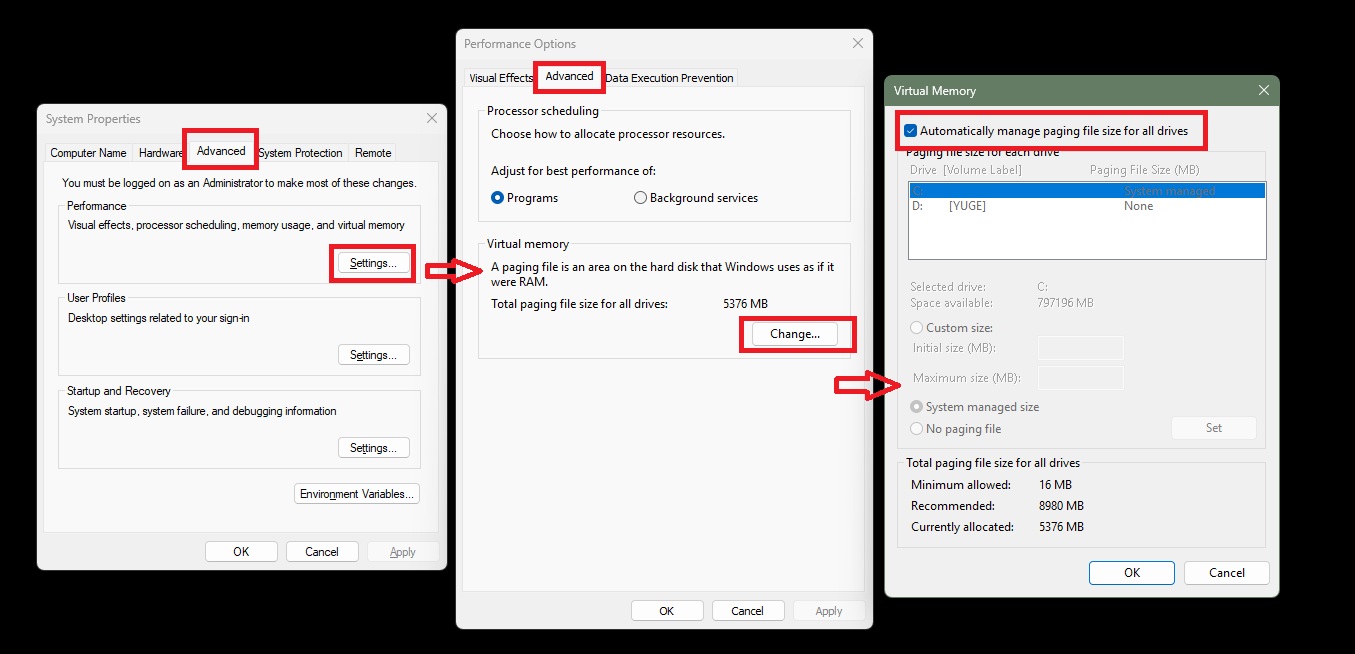Open the Remote tab
Image resolution: width=1355 pixels, height=654 pixels.
[x=373, y=153]
